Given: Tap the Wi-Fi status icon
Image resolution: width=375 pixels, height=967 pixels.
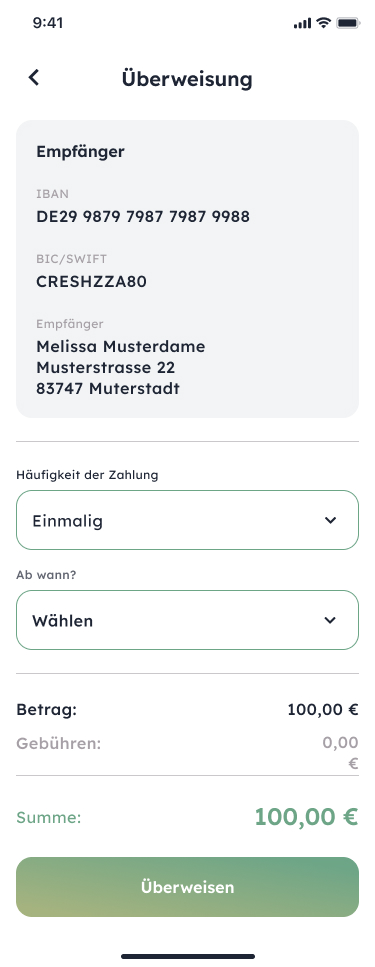Looking at the screenshot, I should [x=323, y=23].
